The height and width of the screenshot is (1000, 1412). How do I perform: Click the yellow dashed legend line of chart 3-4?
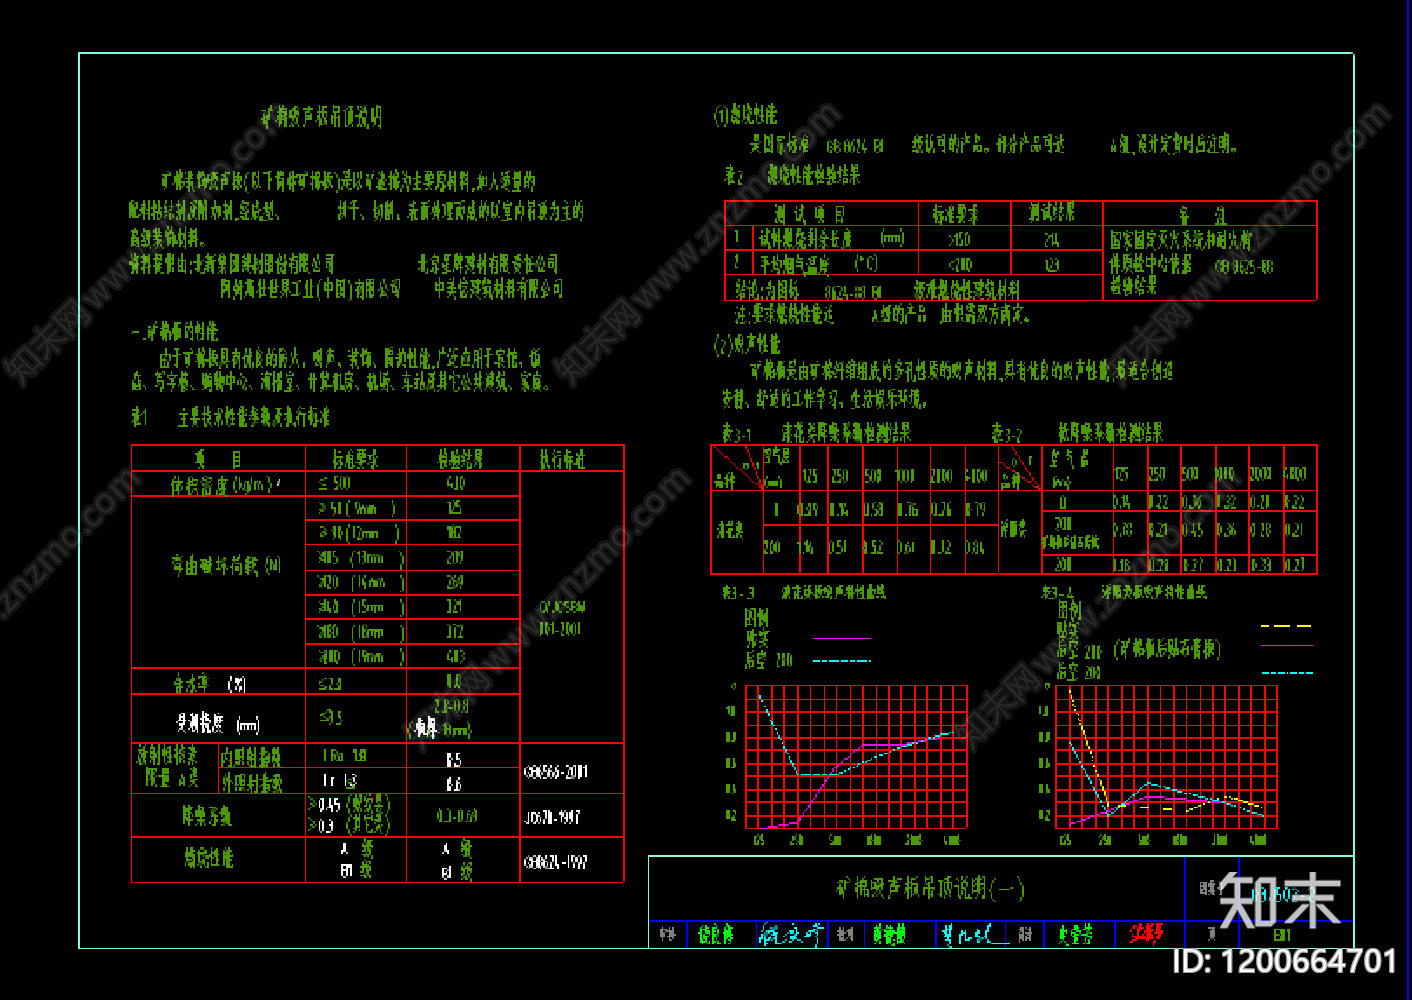tap(1286, 626)
